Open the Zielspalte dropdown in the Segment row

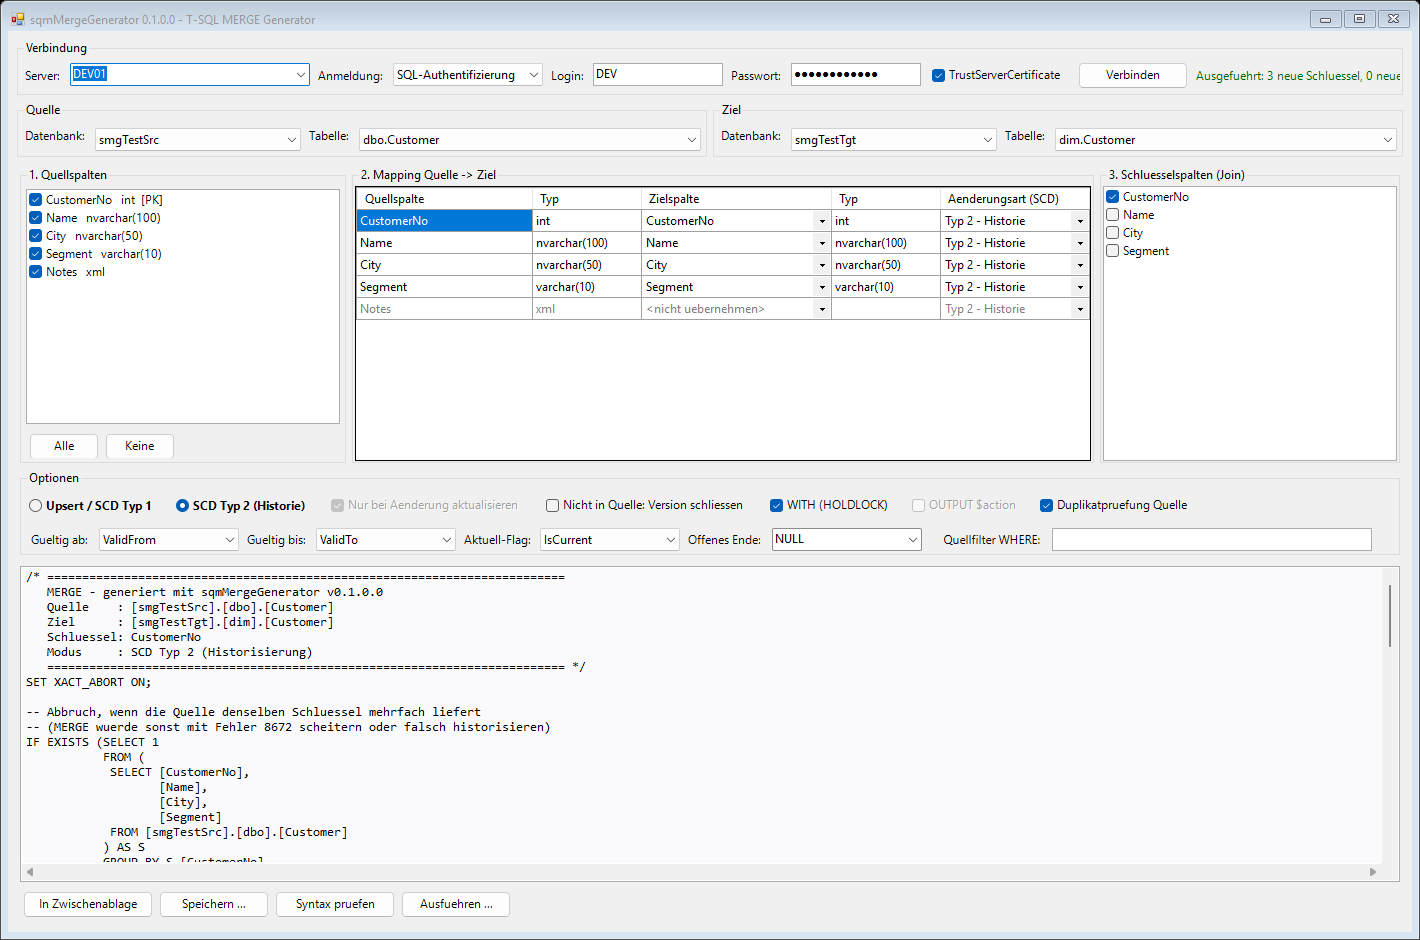[822, 287]
